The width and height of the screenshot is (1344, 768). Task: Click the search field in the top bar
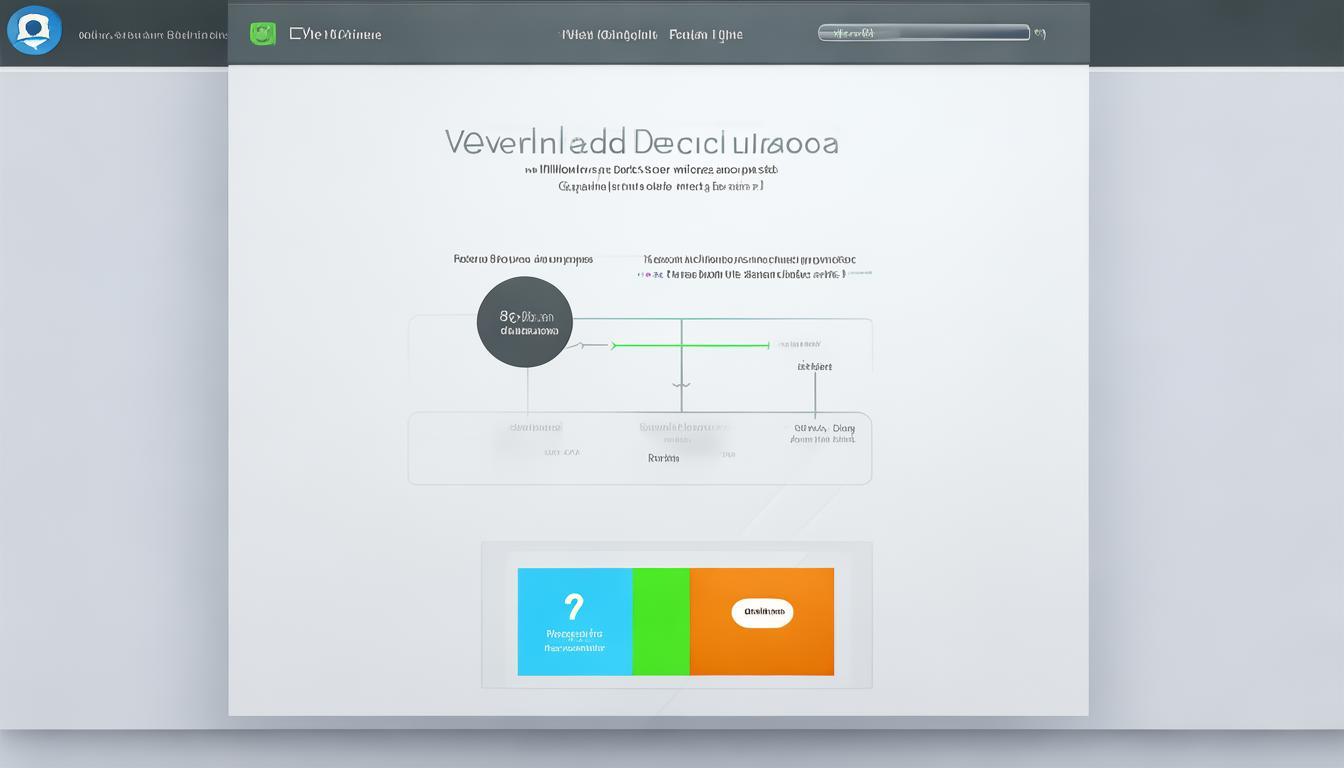click(x=923, y=33)
